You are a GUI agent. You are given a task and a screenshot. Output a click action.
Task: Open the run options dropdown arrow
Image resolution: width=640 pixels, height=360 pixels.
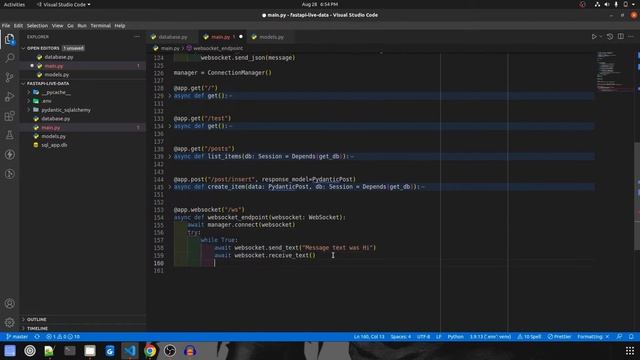(x=600, y=37)
